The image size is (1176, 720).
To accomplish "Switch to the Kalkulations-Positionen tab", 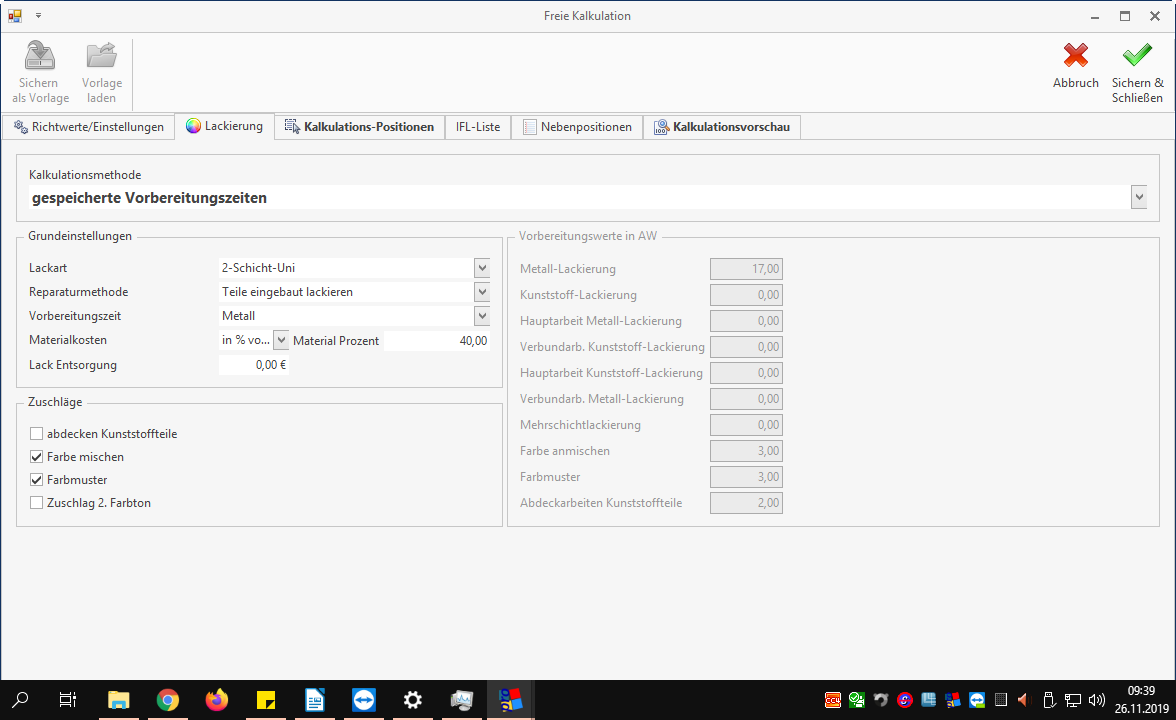I will (x=360, y=127).
